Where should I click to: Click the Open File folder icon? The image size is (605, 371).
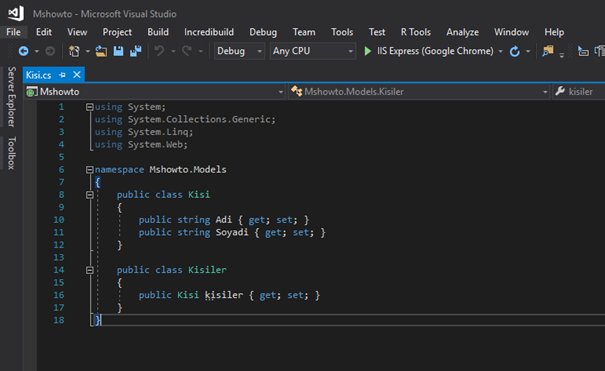[101, 51]
